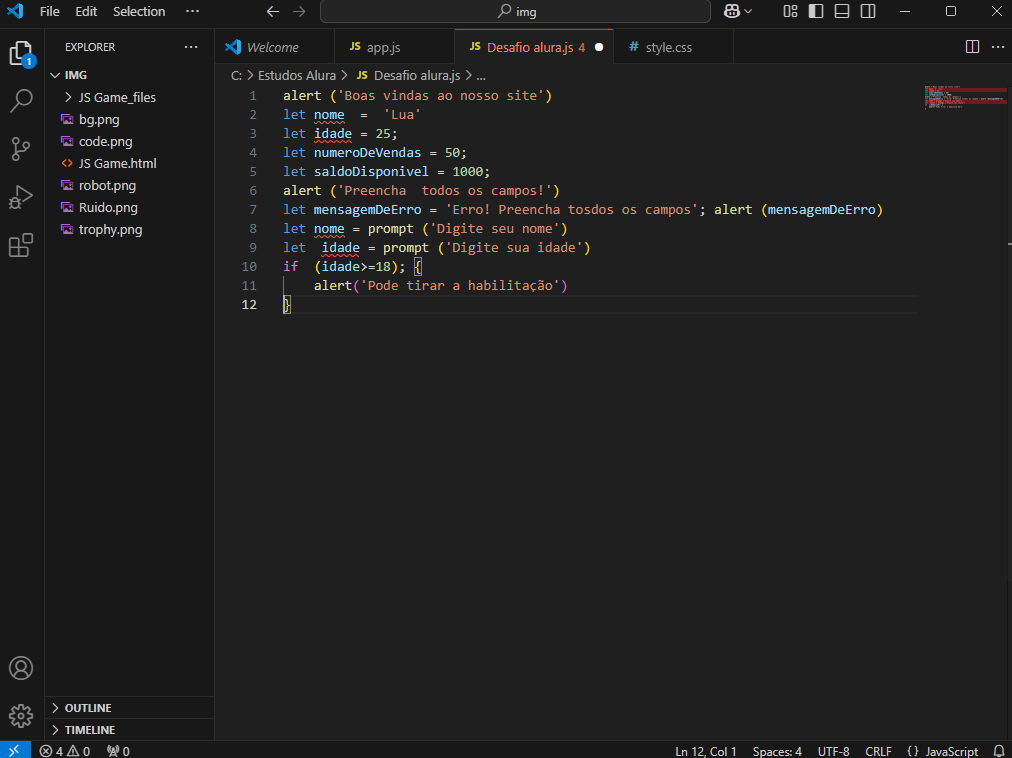Show errors and warnings in status bar

65,751
